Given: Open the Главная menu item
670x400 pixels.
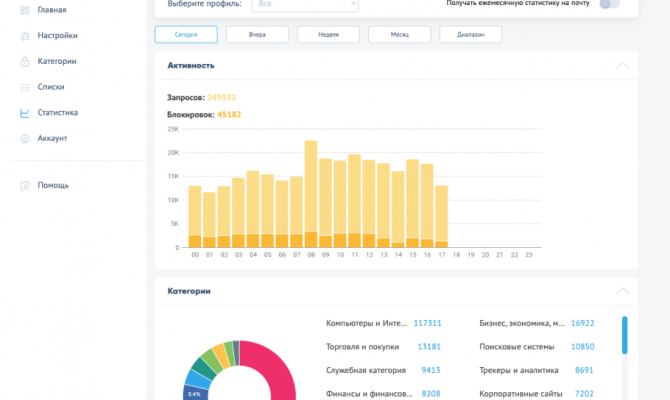Looking at the screenshot, I should tap(52, 10).
